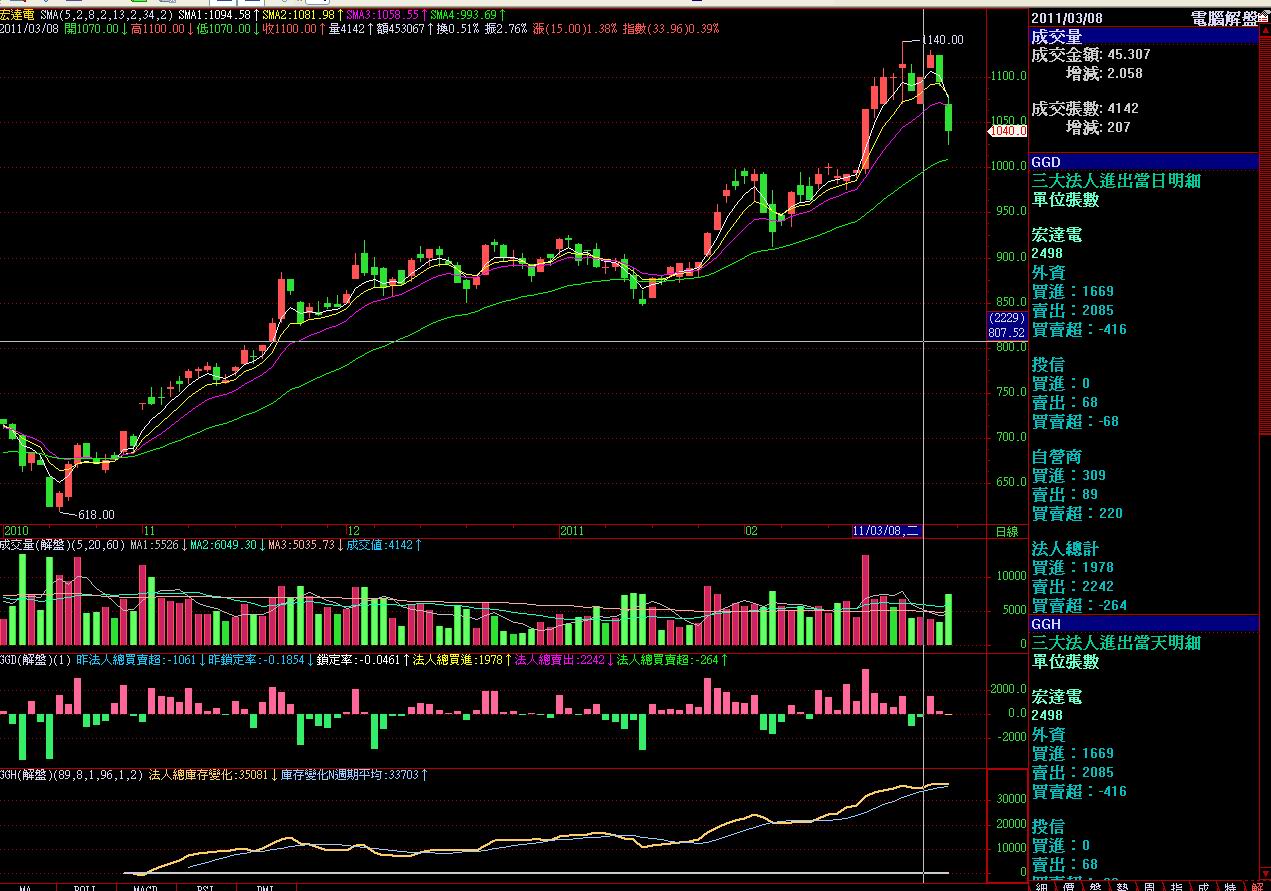The height and width of the screenshot is (891, 1271).
Task: Click 賣出：2242 under 法人總計
Action: [x=1073, y=586]
